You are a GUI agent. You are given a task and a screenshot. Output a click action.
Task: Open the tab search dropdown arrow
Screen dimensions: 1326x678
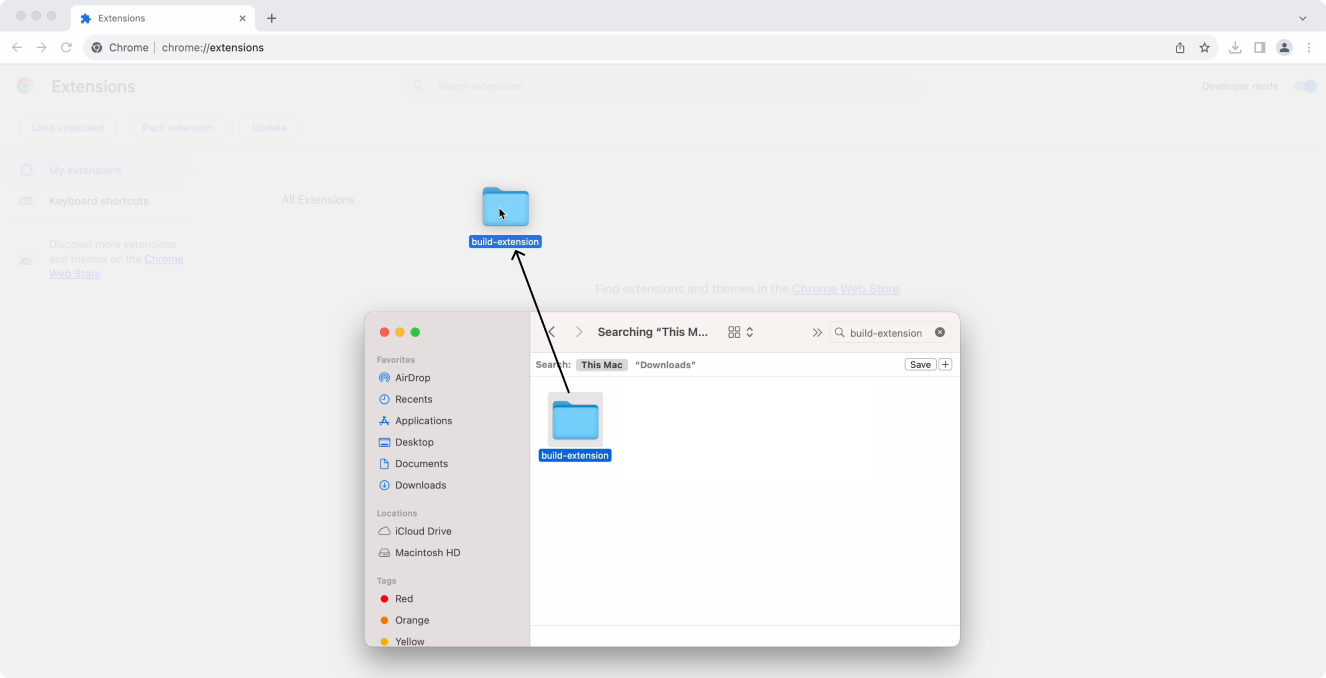point(1302,18)
